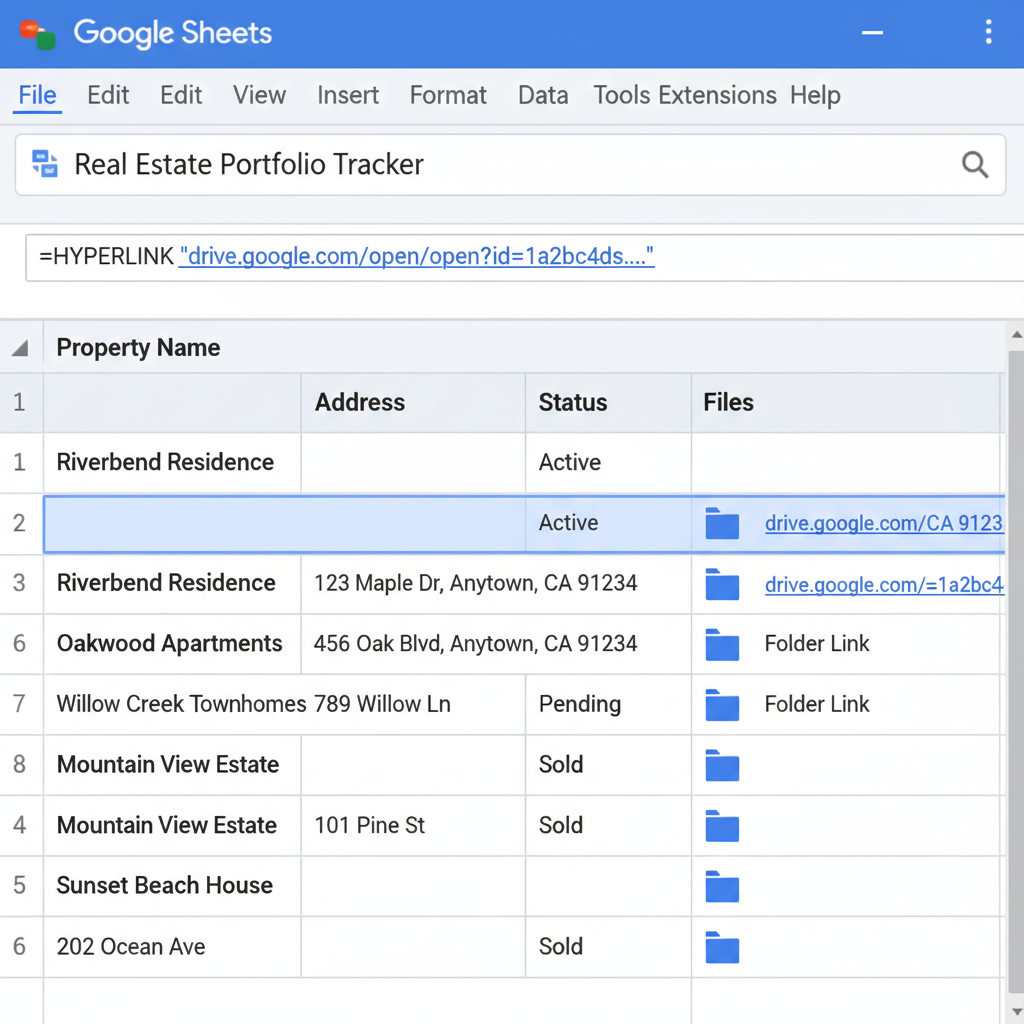Screen dimensions: 1024x1024
Task: Click the select-all corner triangle above row headers
Action: click(20, 347)
